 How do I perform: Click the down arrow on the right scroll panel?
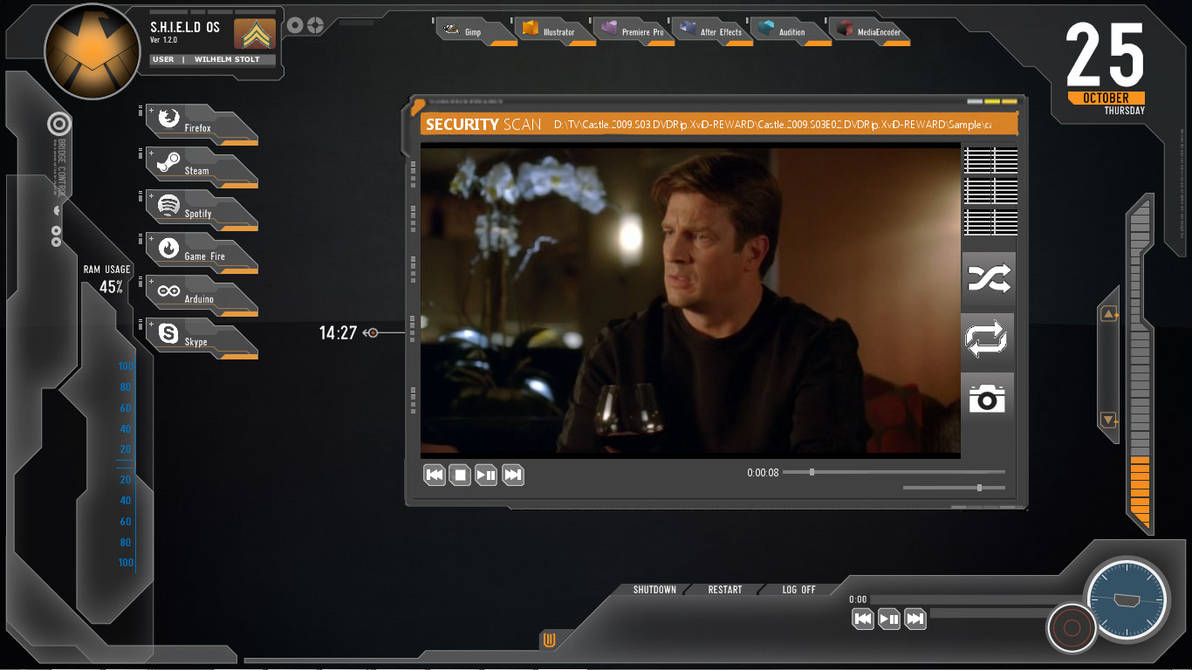(x=1109, y=421)
